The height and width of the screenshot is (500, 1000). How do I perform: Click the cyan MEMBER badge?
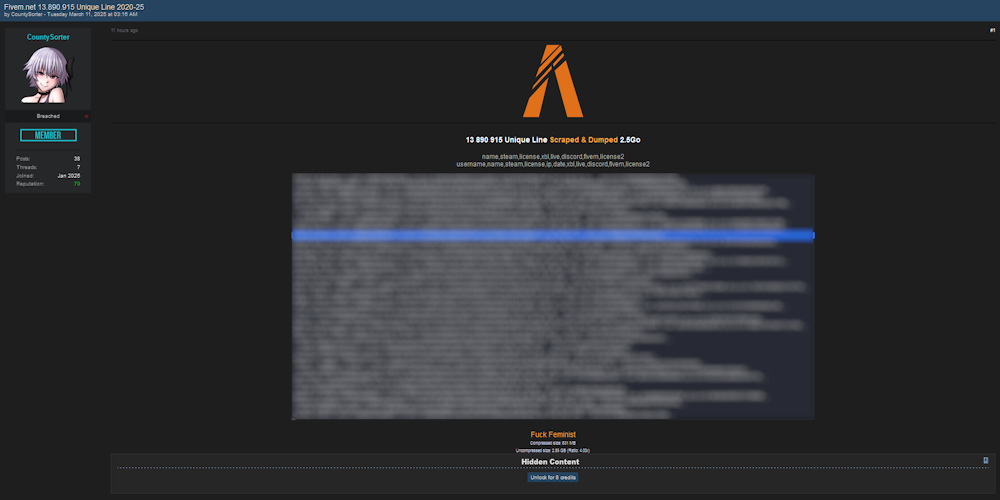pos(48,135)
